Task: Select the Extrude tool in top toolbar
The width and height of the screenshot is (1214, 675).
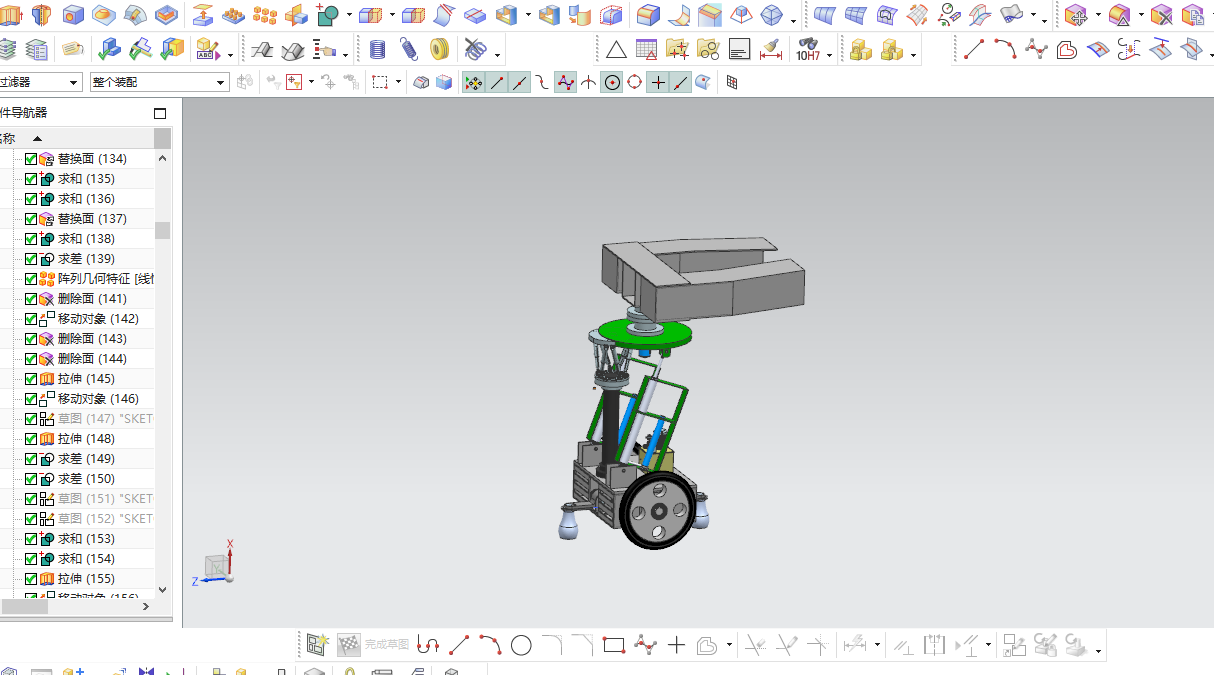Action: click(x=10, y=15)
